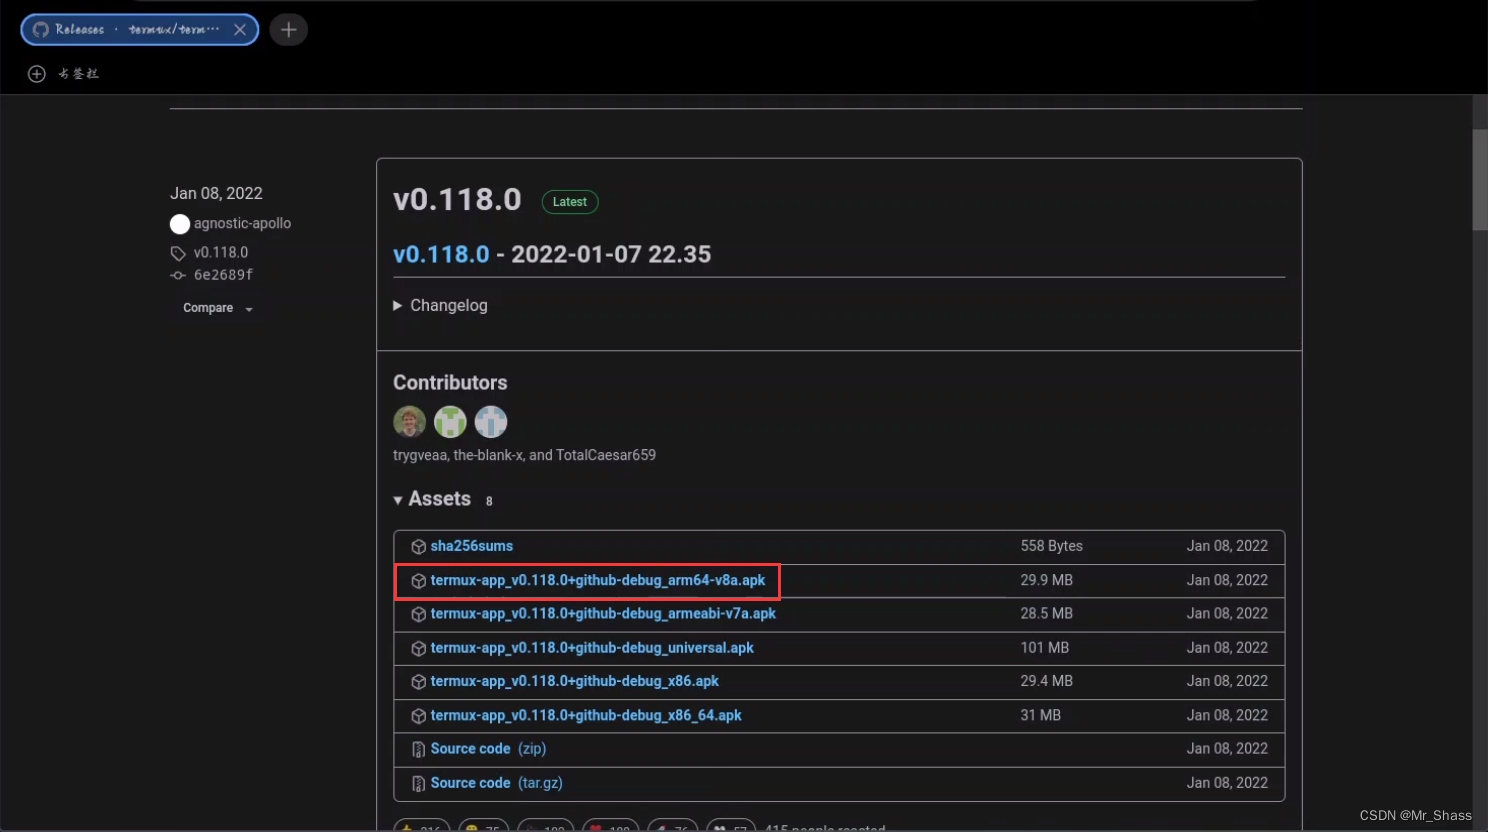Click file-zip icon beside Source code (tar.gz)
1488x832 pixels.
(419, 783)
